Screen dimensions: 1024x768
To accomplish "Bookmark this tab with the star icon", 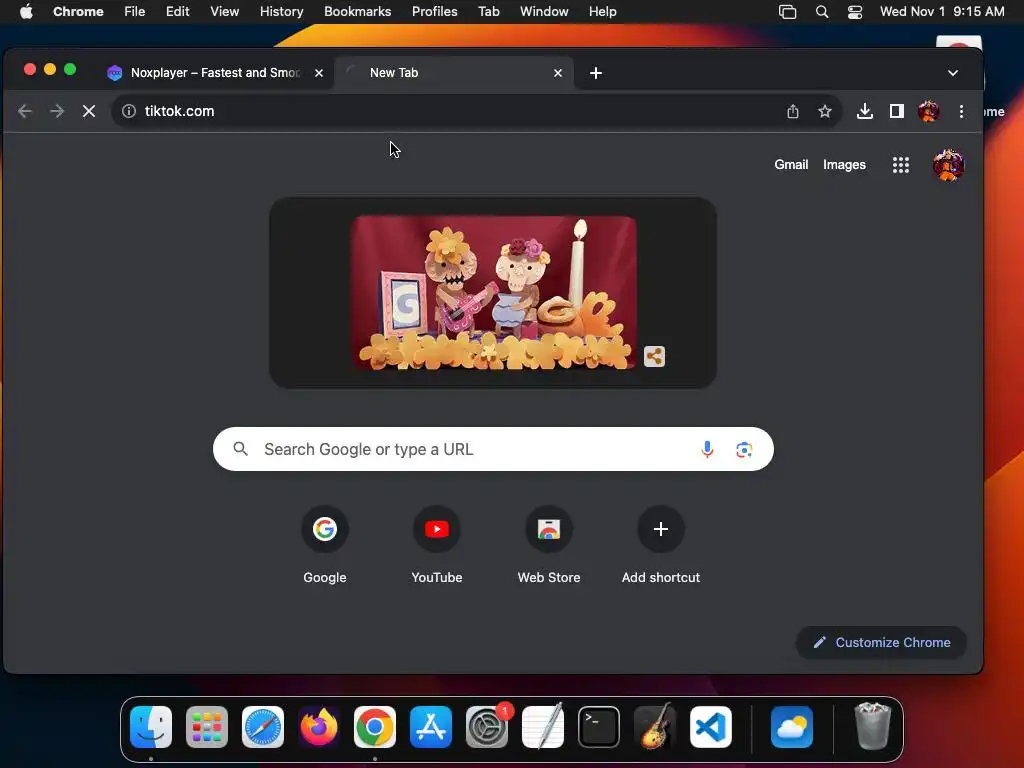I will (x=825, y=111).
